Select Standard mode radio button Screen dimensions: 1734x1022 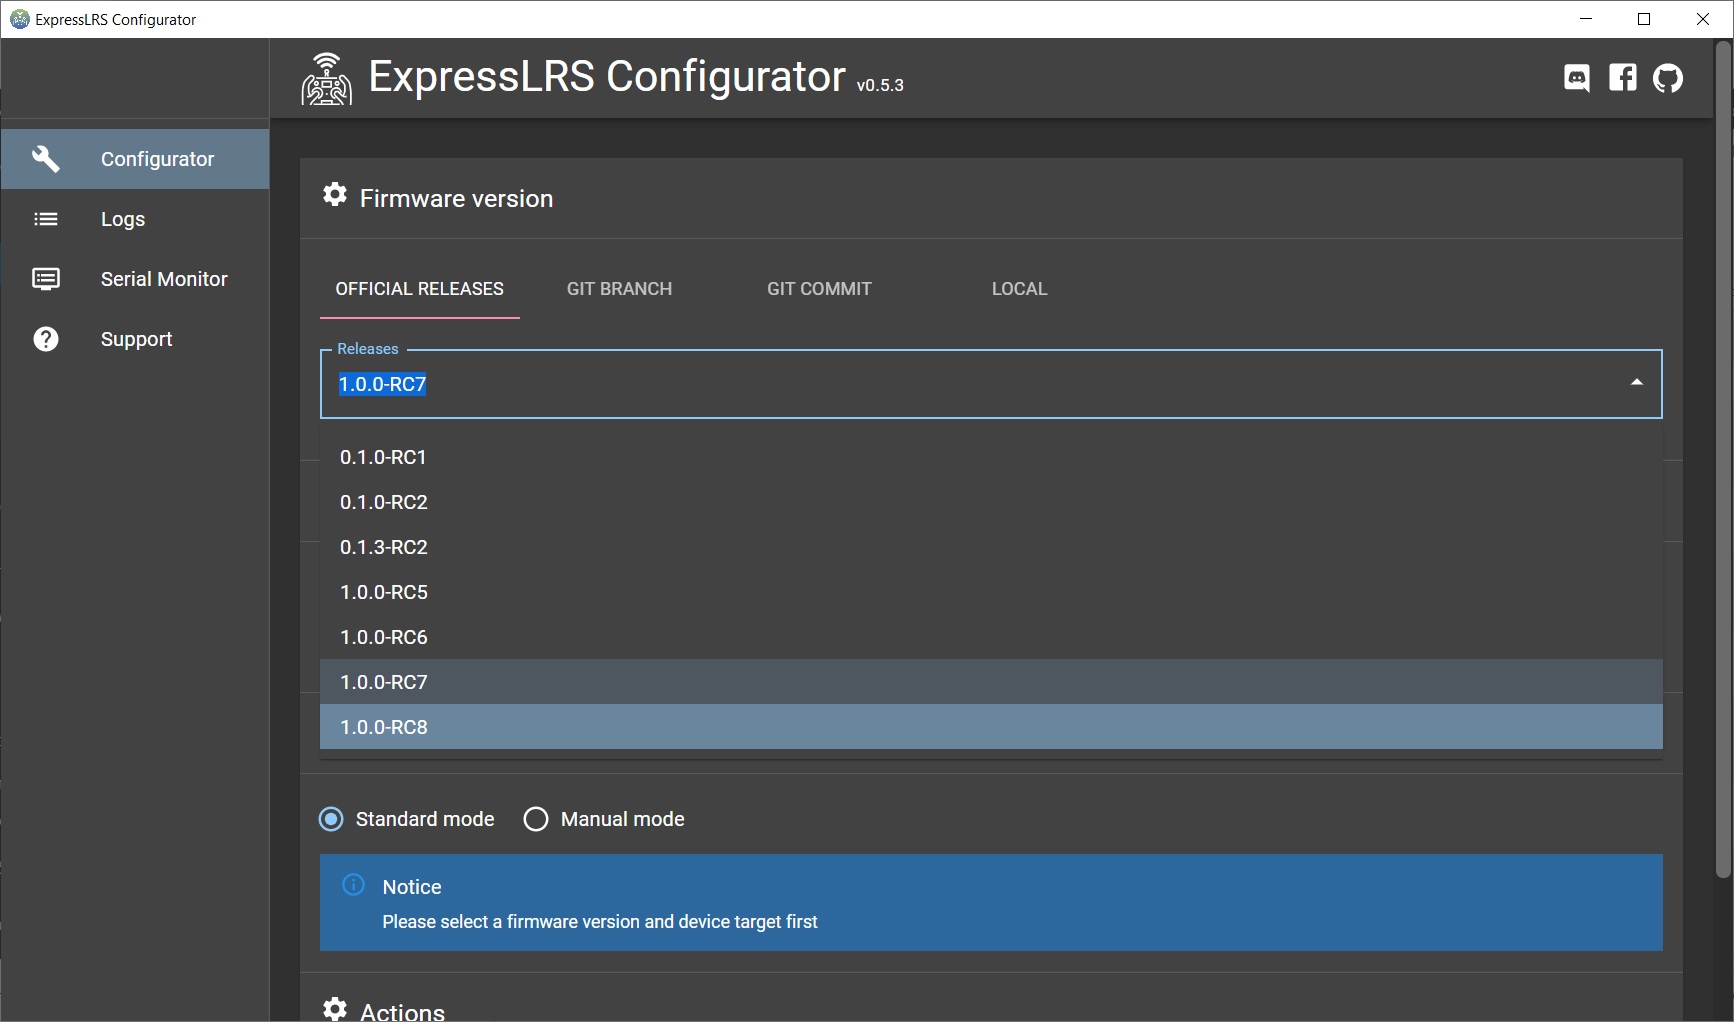point(331,819)
